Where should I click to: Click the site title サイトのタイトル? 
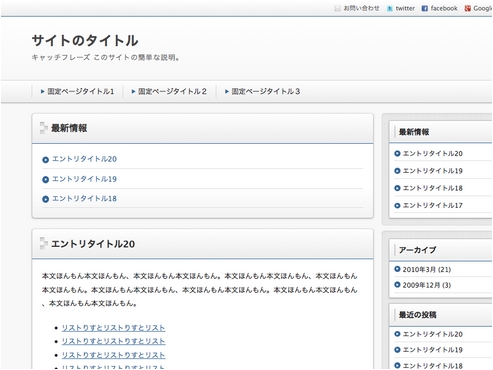(x=85, y=41)
